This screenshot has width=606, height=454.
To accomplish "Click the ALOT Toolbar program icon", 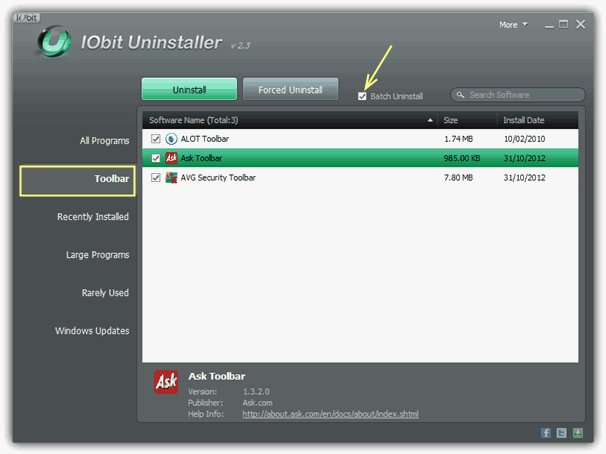I will 171,139.
